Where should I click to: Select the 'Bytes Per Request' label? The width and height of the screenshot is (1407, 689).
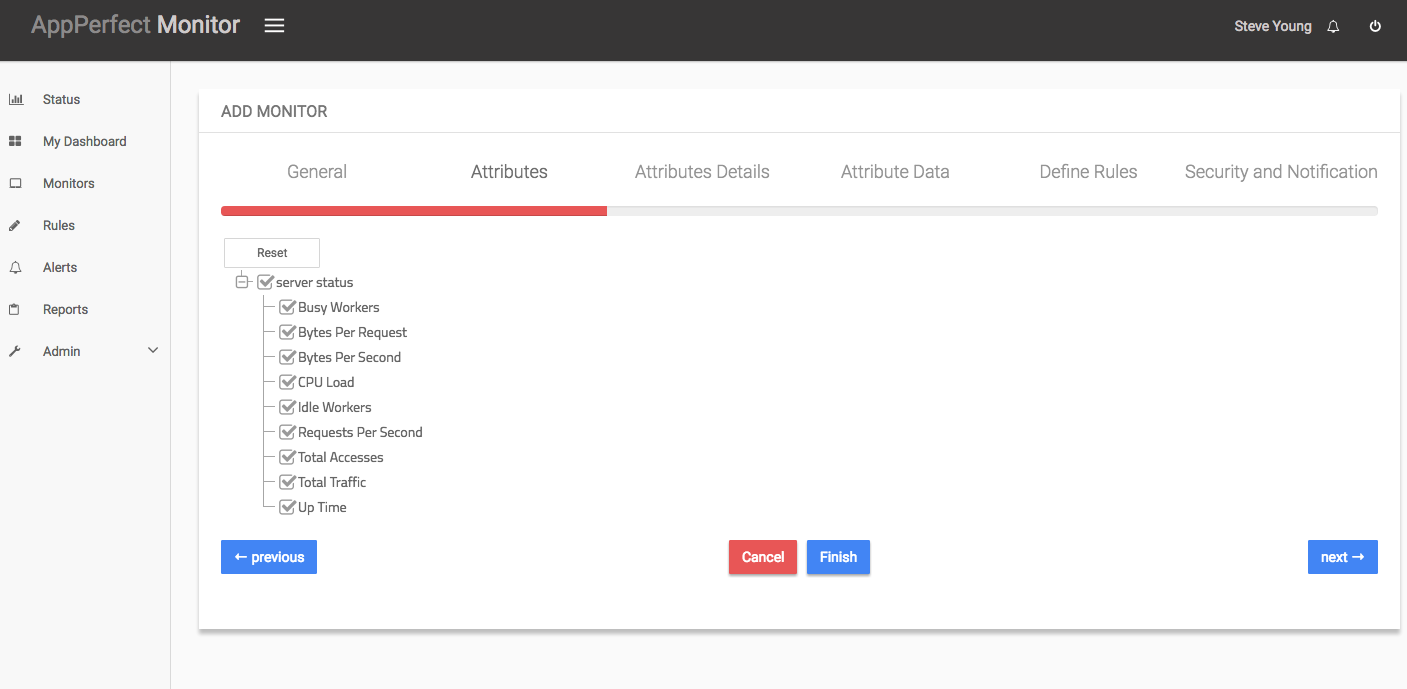click(353, 332)
